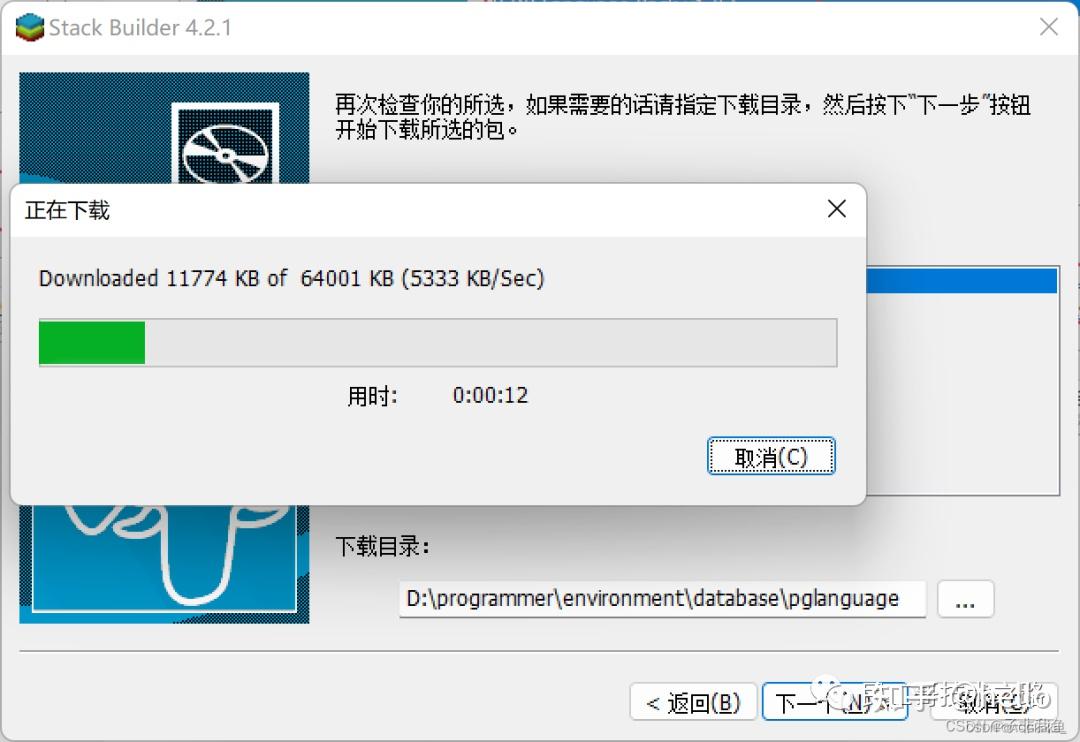Click the Downloaded size status text
Viewport: 1080px width, 742px height.
[x=290, y=279]
